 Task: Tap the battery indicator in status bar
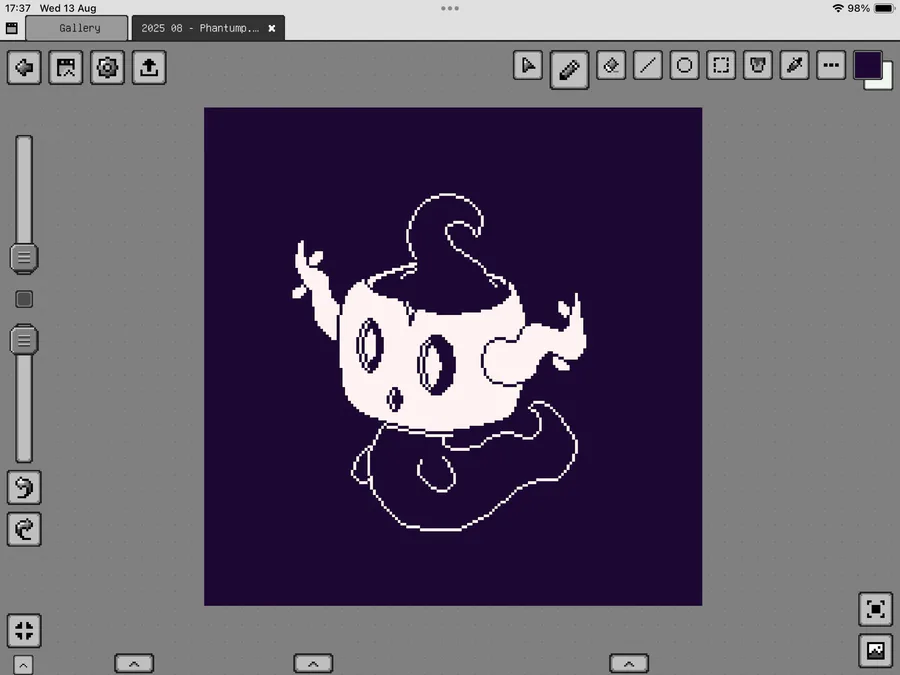885,8
